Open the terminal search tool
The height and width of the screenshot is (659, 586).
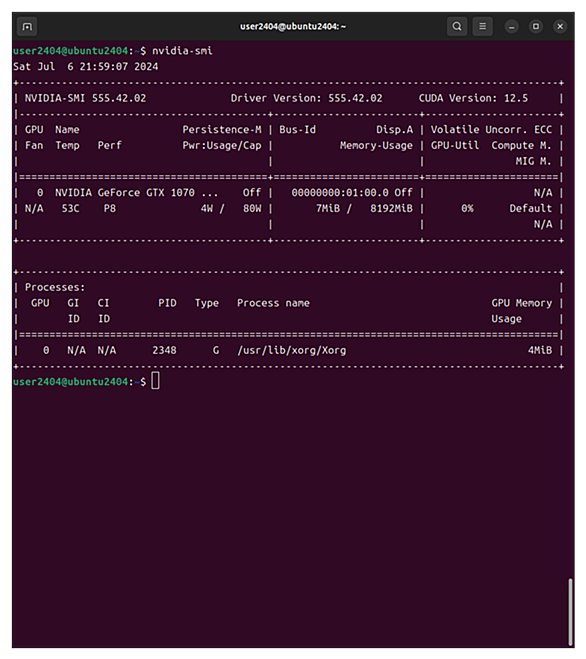coord(457,26)
